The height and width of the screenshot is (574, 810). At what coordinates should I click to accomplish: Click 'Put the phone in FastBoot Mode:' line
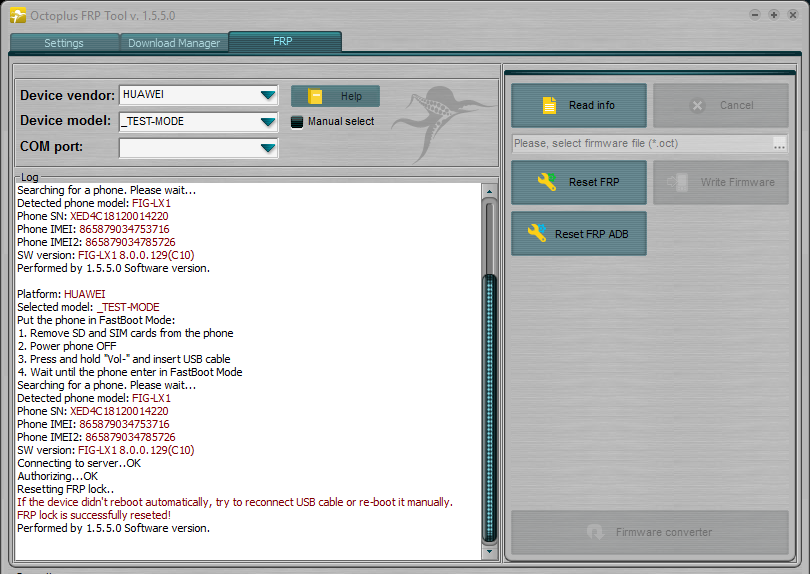(96, 320)
